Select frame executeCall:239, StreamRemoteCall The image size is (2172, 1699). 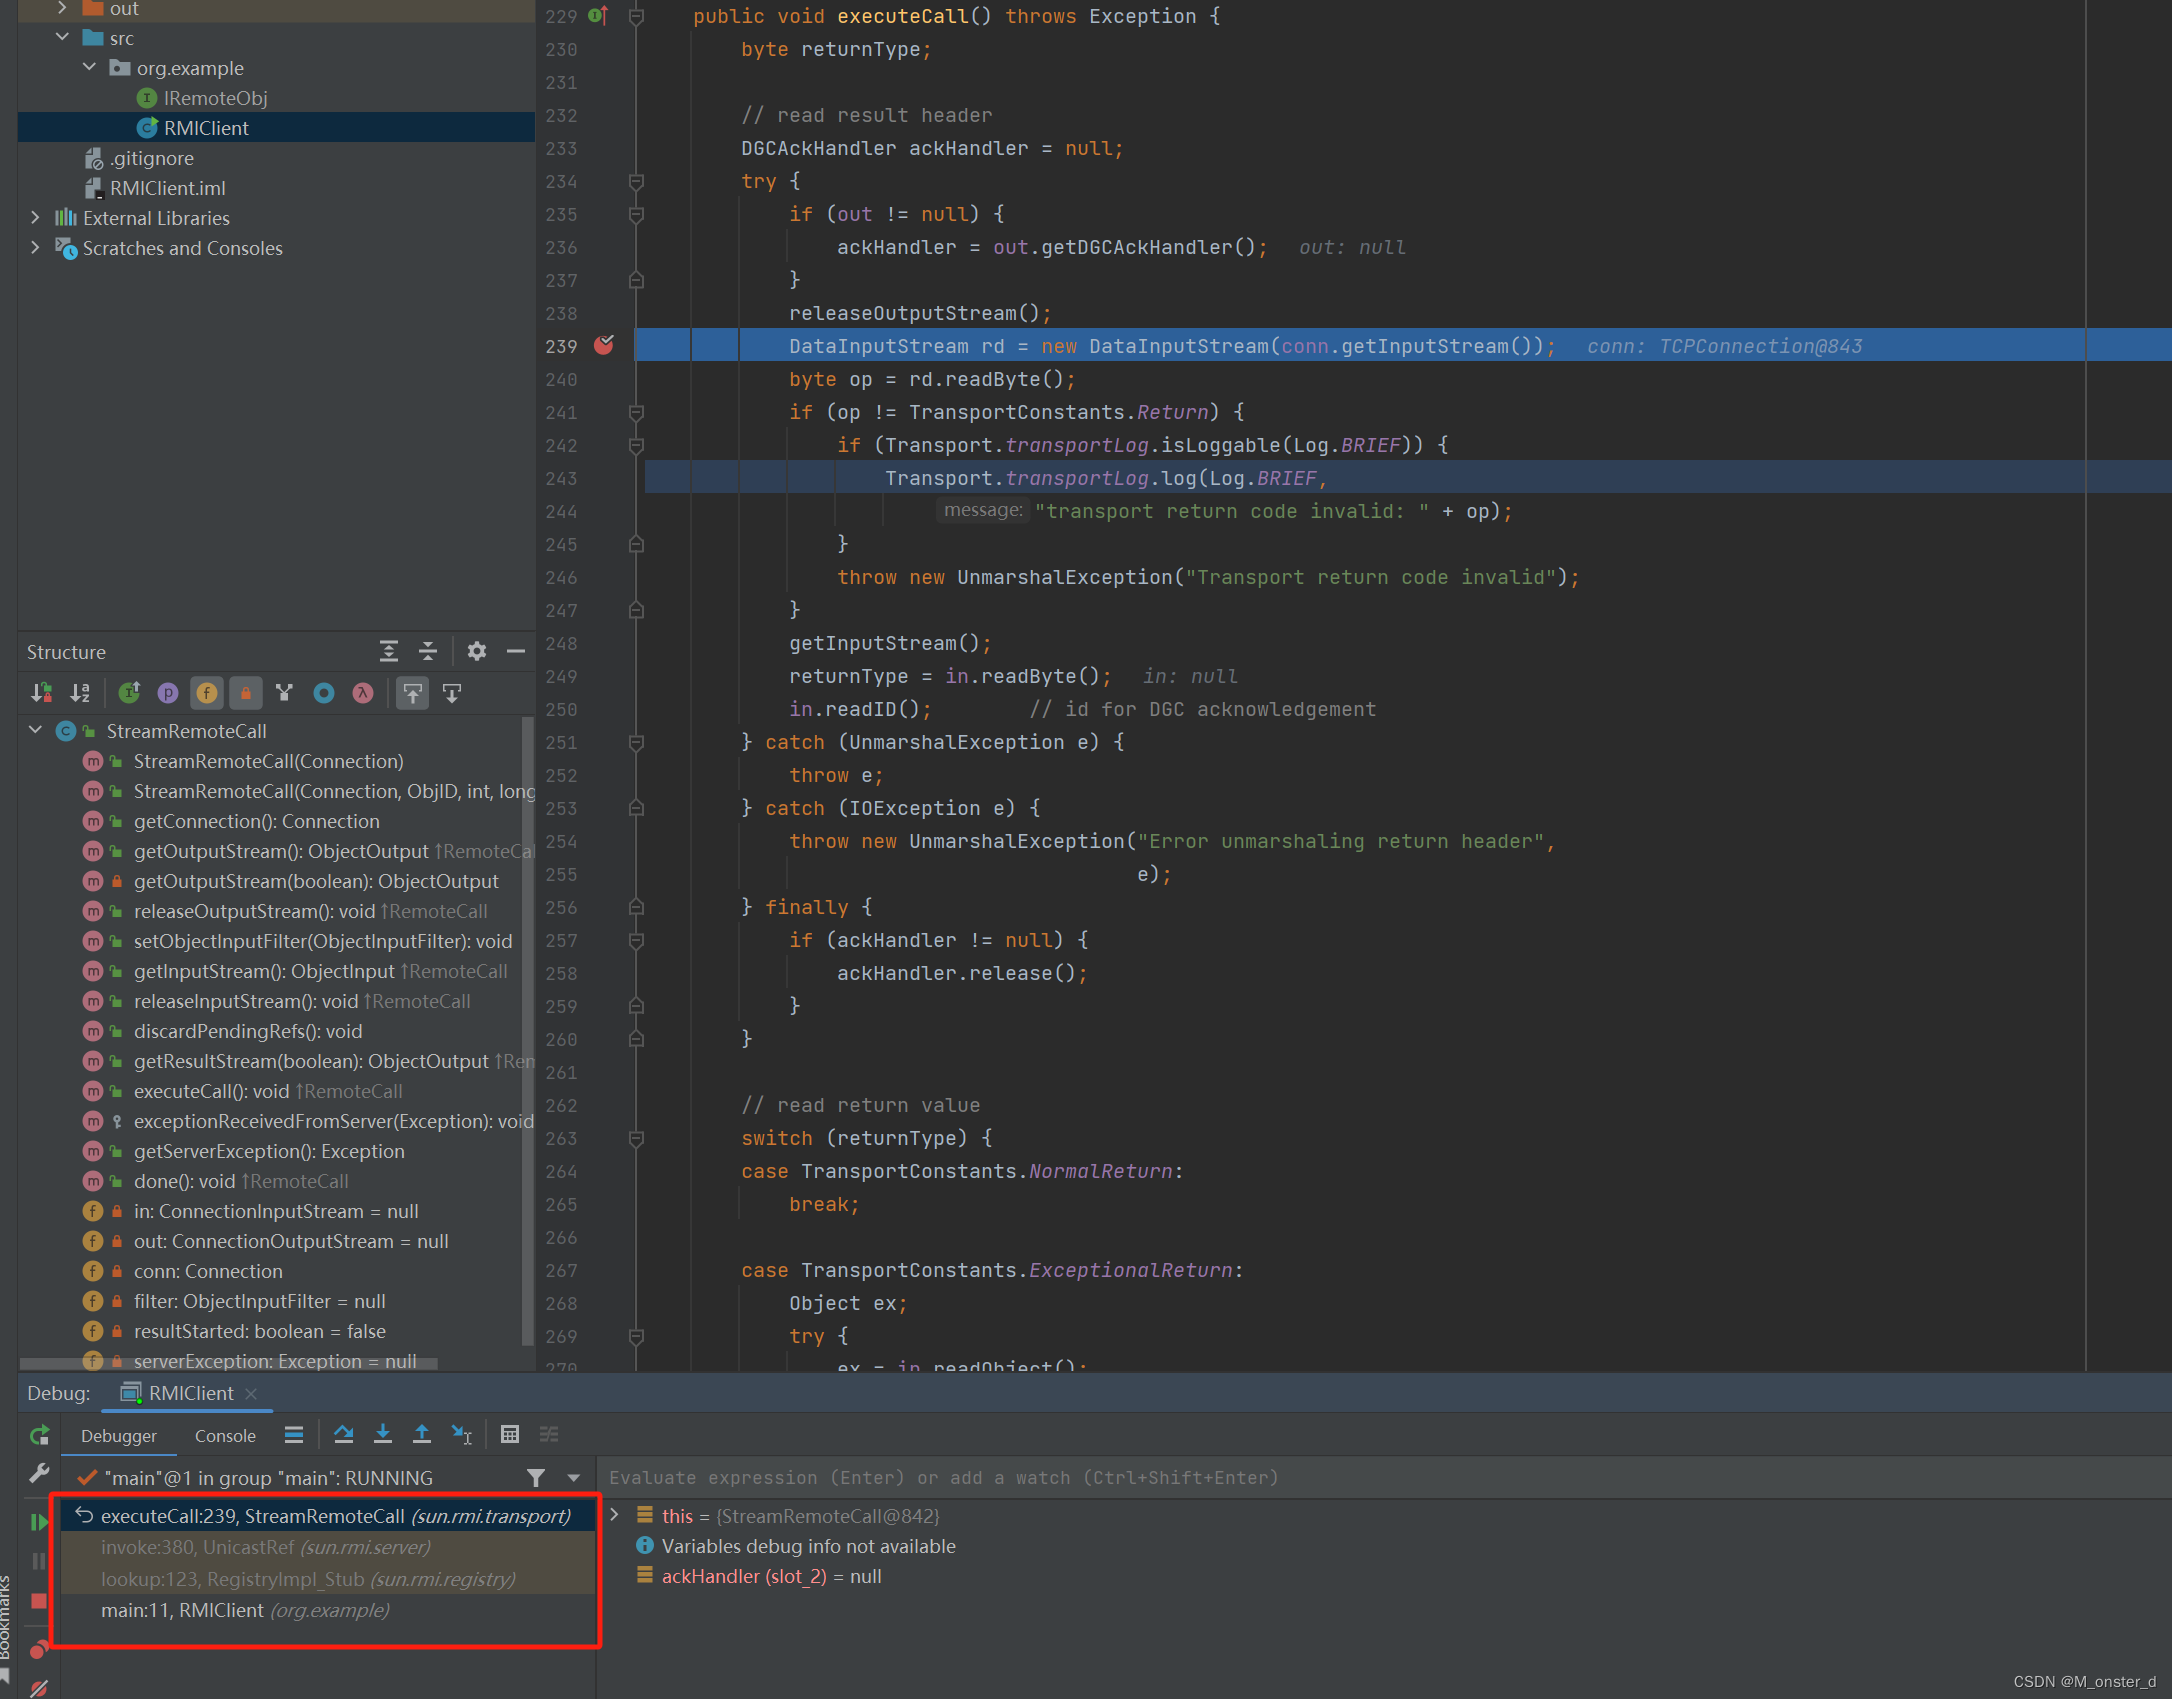pos(328,1515)
